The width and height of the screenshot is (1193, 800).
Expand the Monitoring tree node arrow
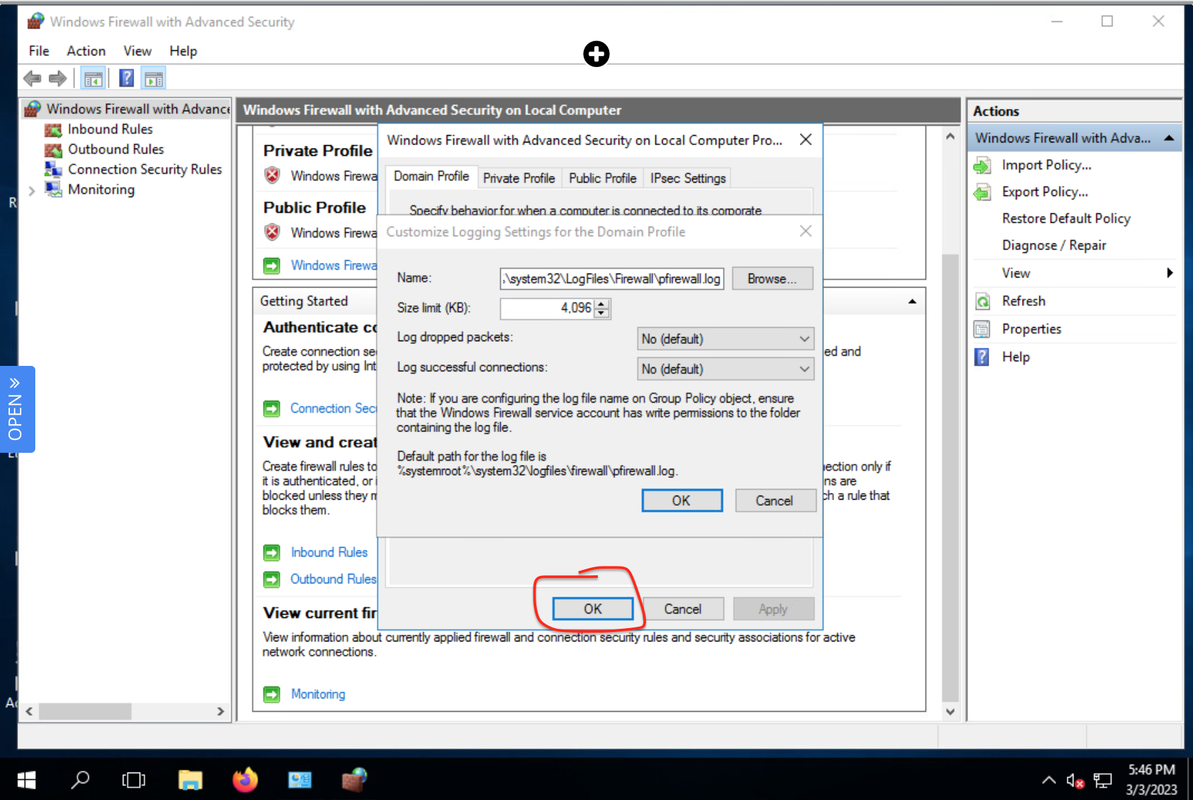pyautogui.click(x=32, y=190)
